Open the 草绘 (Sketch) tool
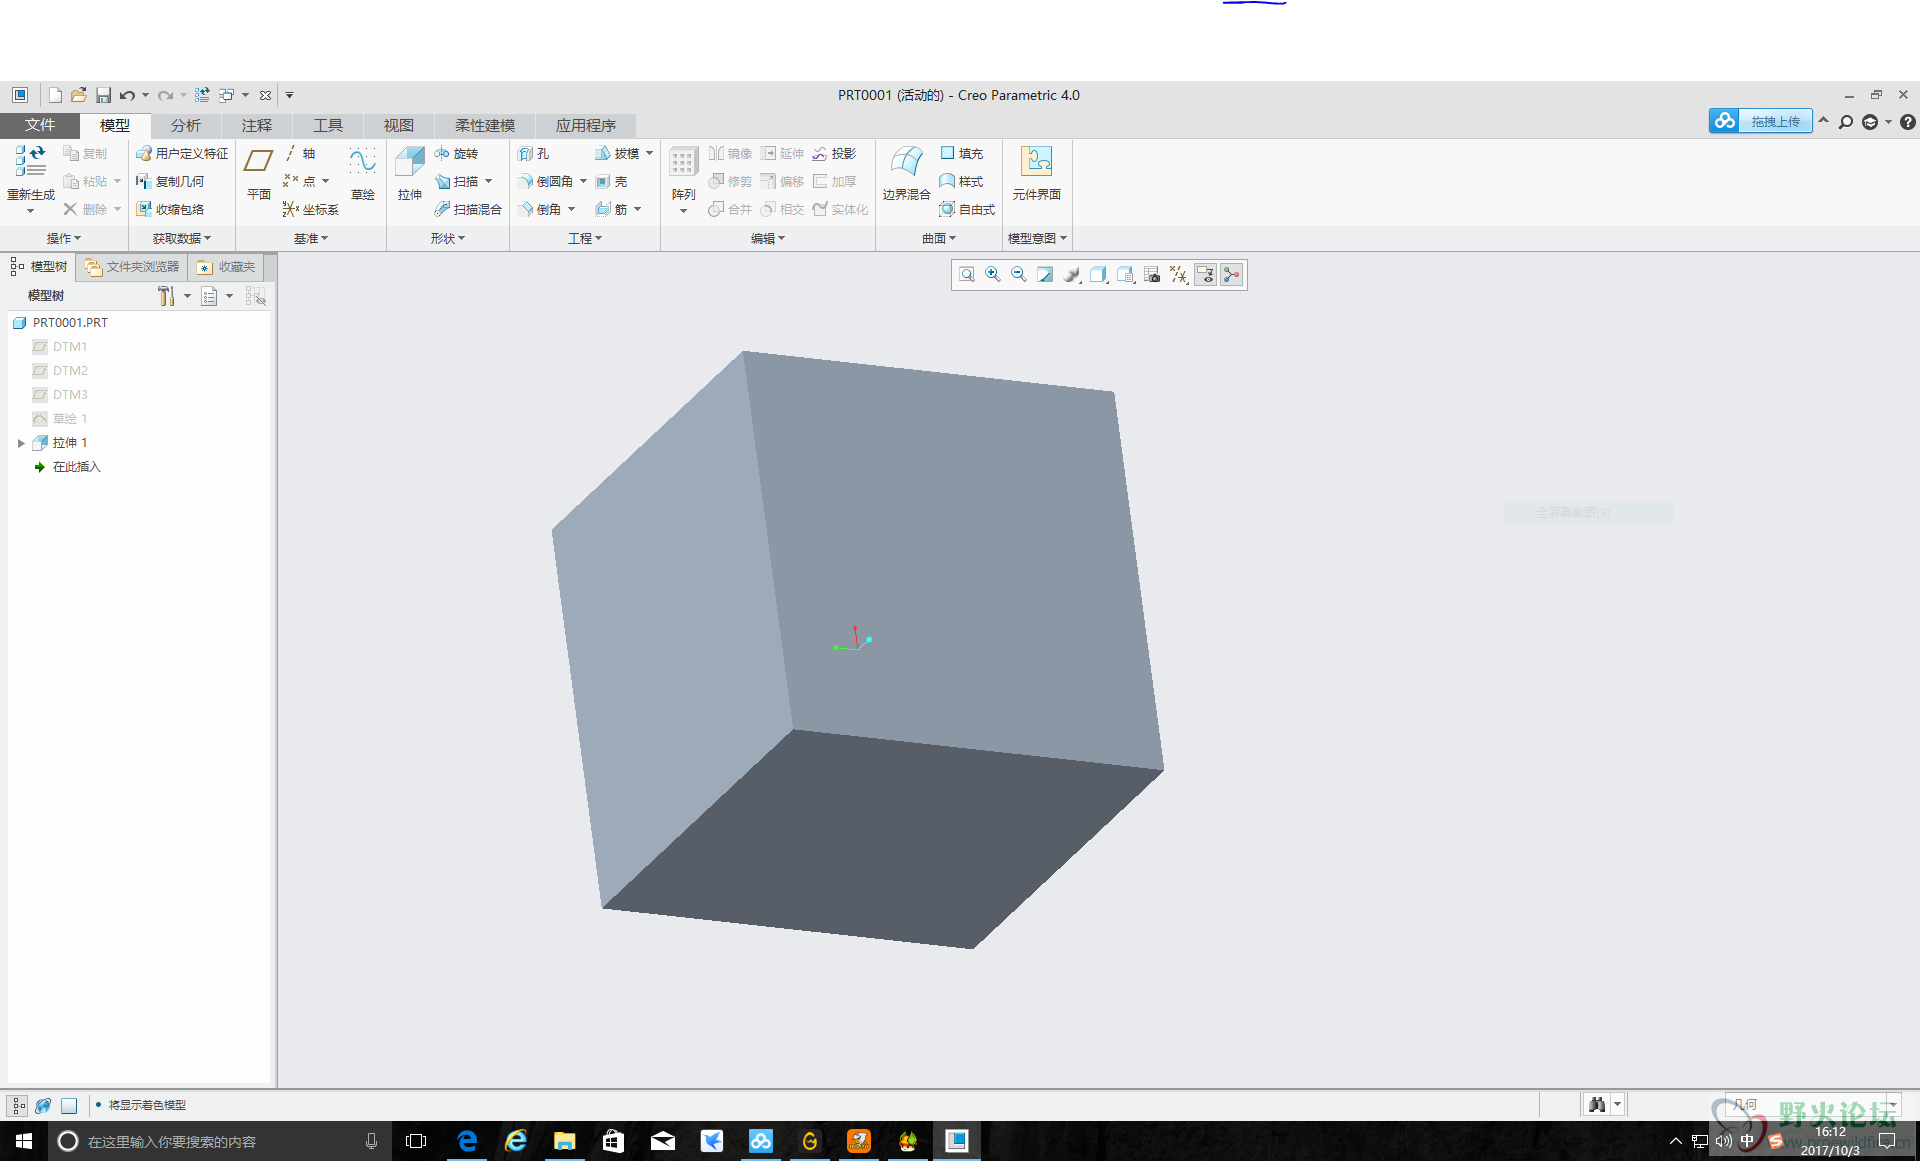The width and height of the screenshot is (1920, 1161). click(362, 172)
